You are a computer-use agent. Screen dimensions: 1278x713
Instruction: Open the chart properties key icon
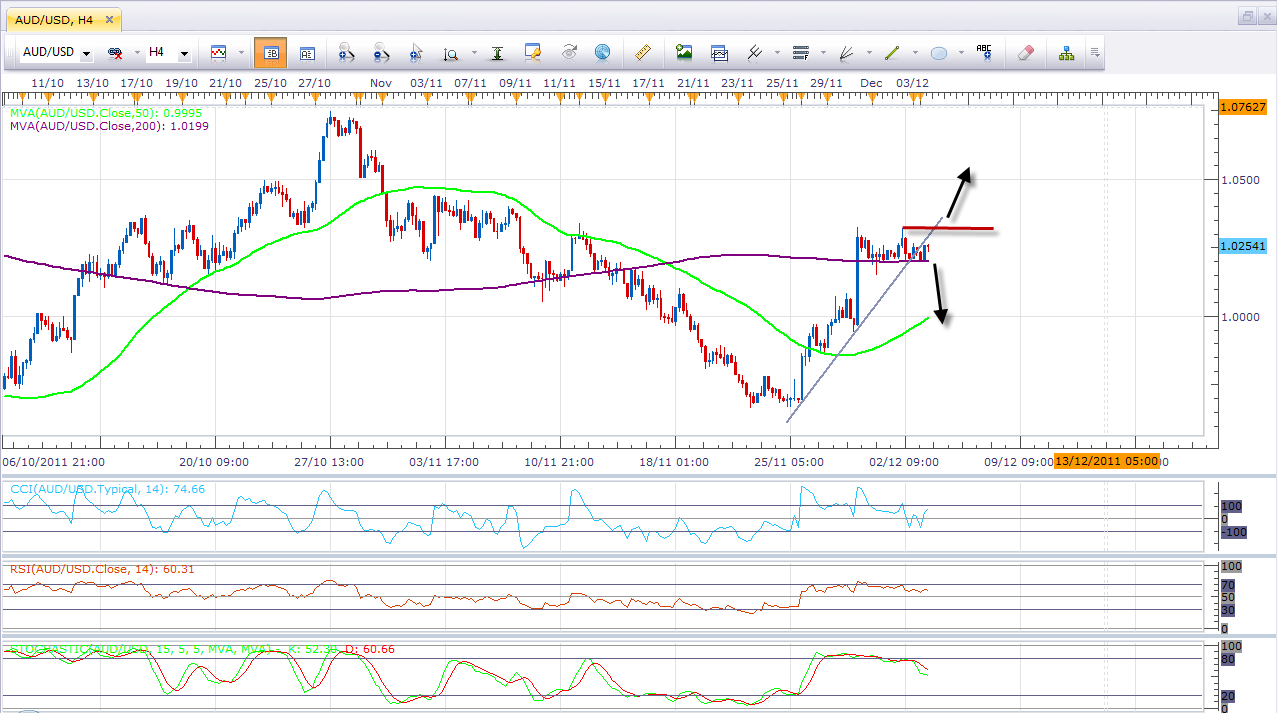click(533, 53)
